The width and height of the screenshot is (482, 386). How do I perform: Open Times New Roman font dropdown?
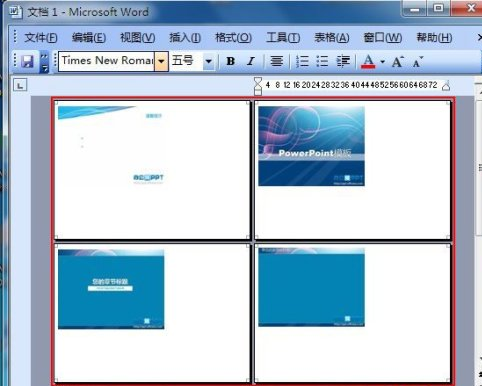pyautogui.click(x=161, y=61)
